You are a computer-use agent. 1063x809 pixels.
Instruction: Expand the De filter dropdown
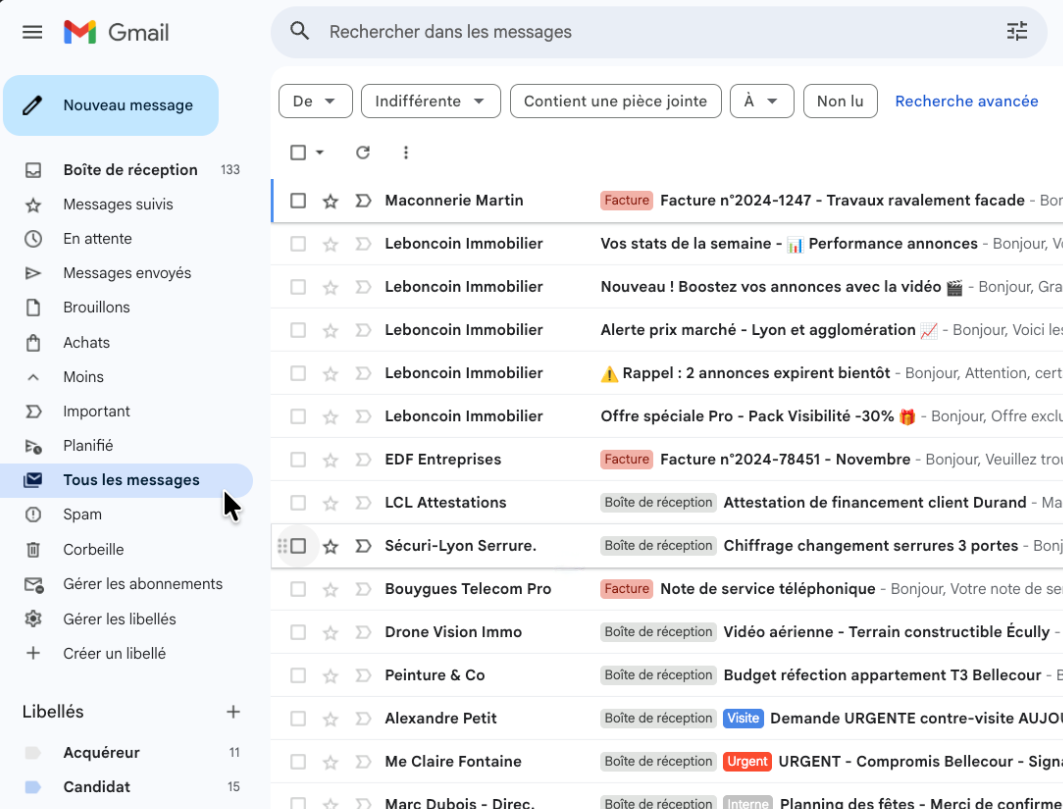[315, 101]
